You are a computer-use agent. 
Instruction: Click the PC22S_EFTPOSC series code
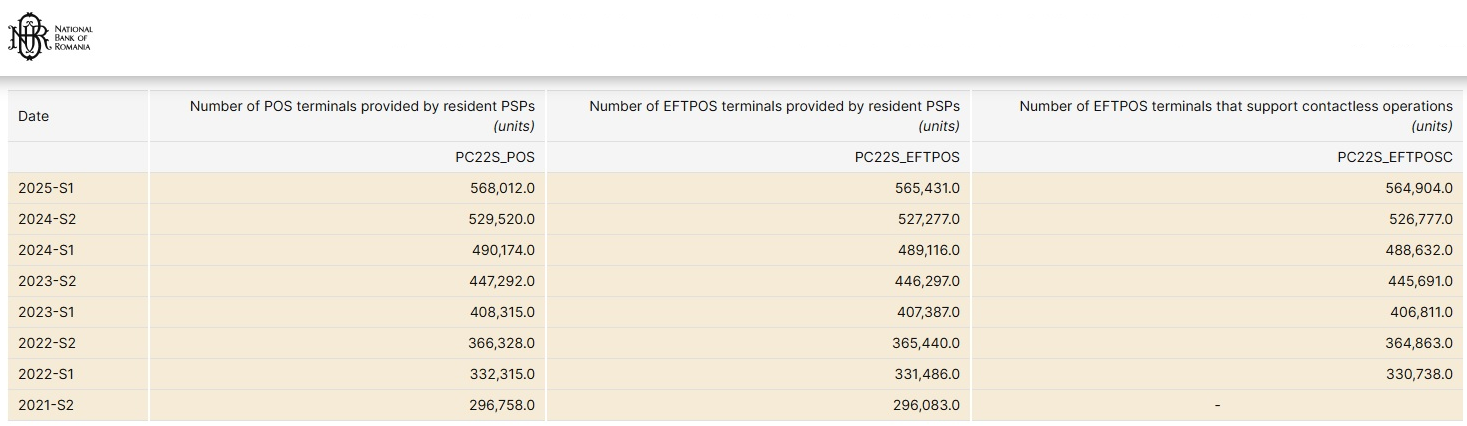[1395, 157]
